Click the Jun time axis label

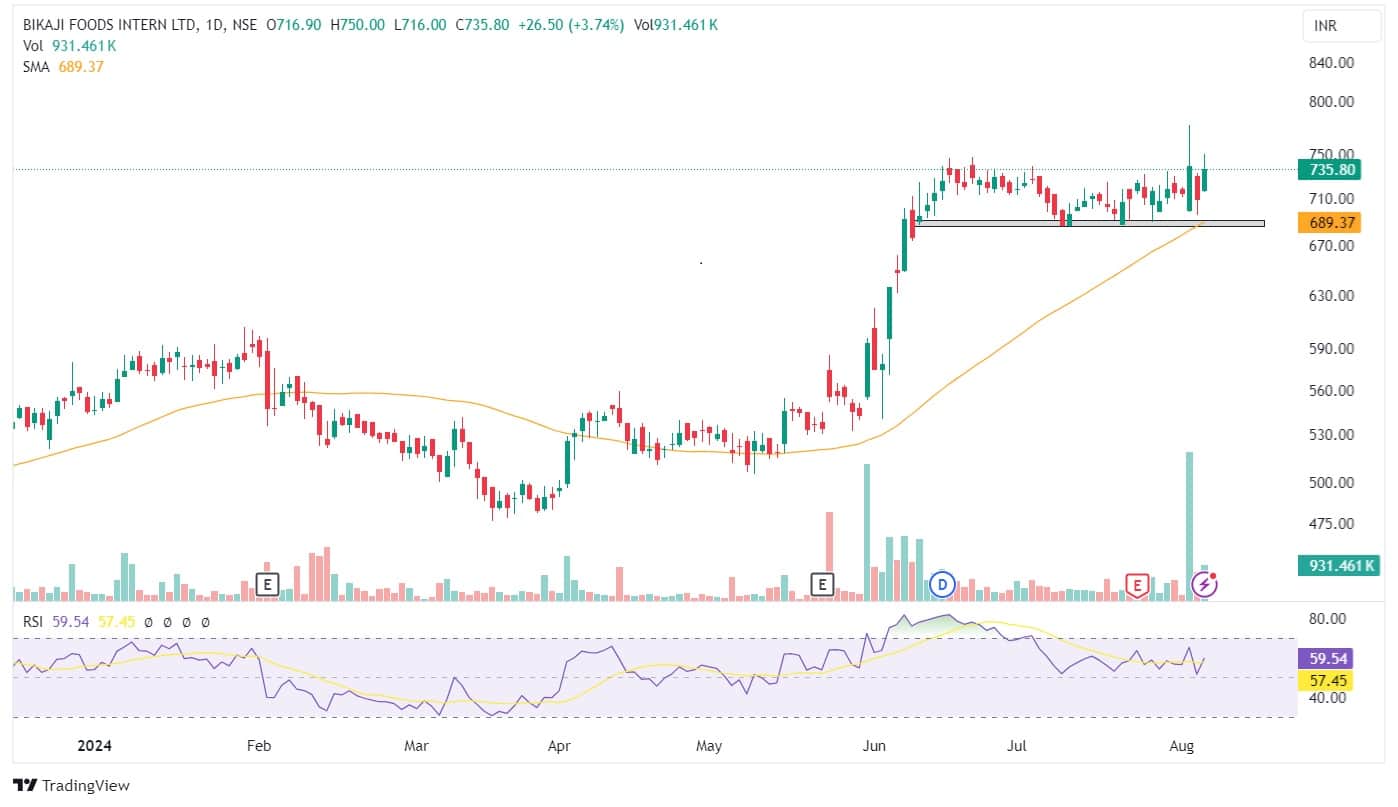(875, 745)
